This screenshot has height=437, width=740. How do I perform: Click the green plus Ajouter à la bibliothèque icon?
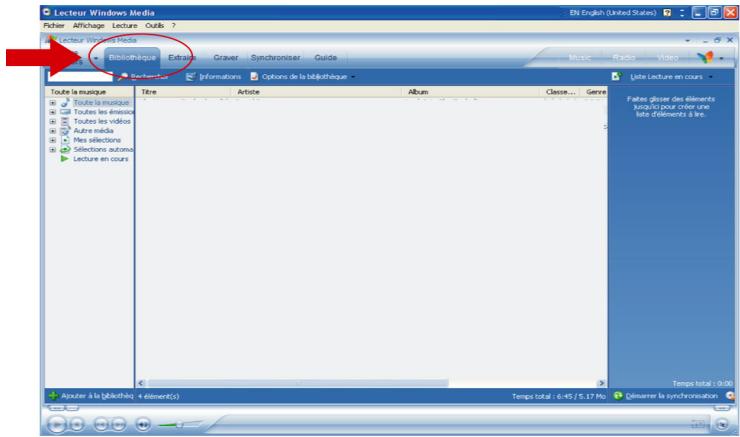point(53,395)
